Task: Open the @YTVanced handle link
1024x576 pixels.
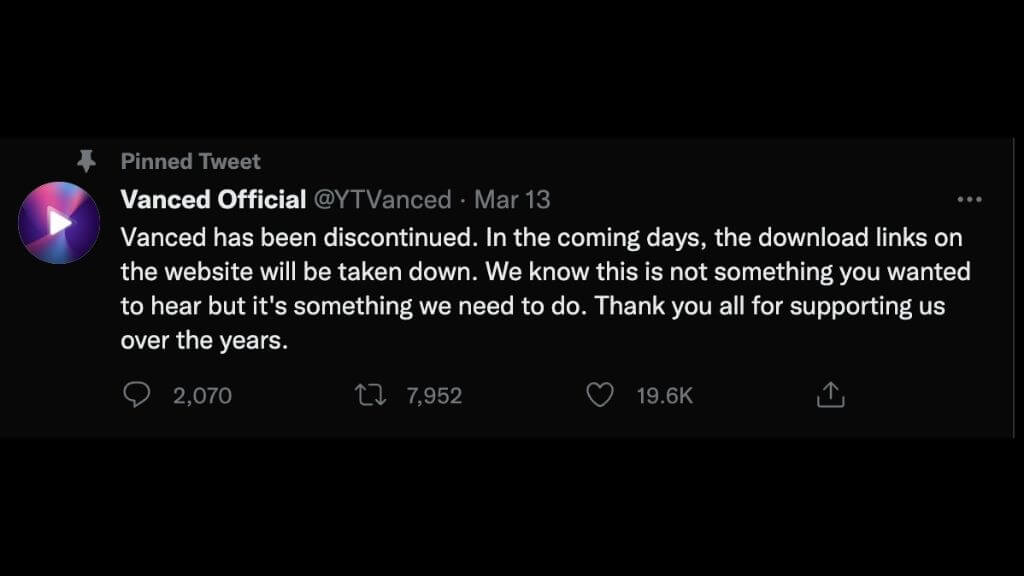Action: point(383,200)
